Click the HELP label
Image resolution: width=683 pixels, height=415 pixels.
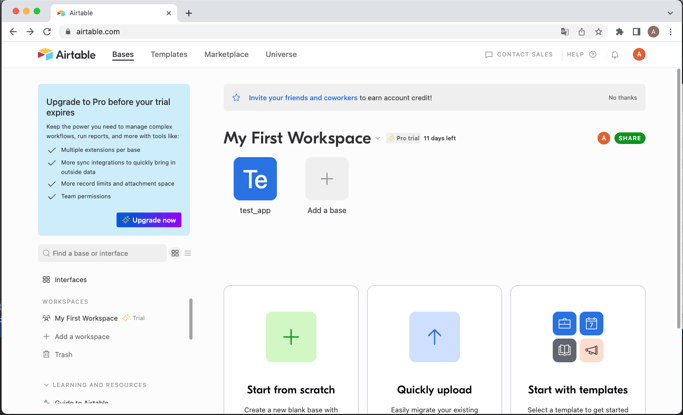[575, 54]
